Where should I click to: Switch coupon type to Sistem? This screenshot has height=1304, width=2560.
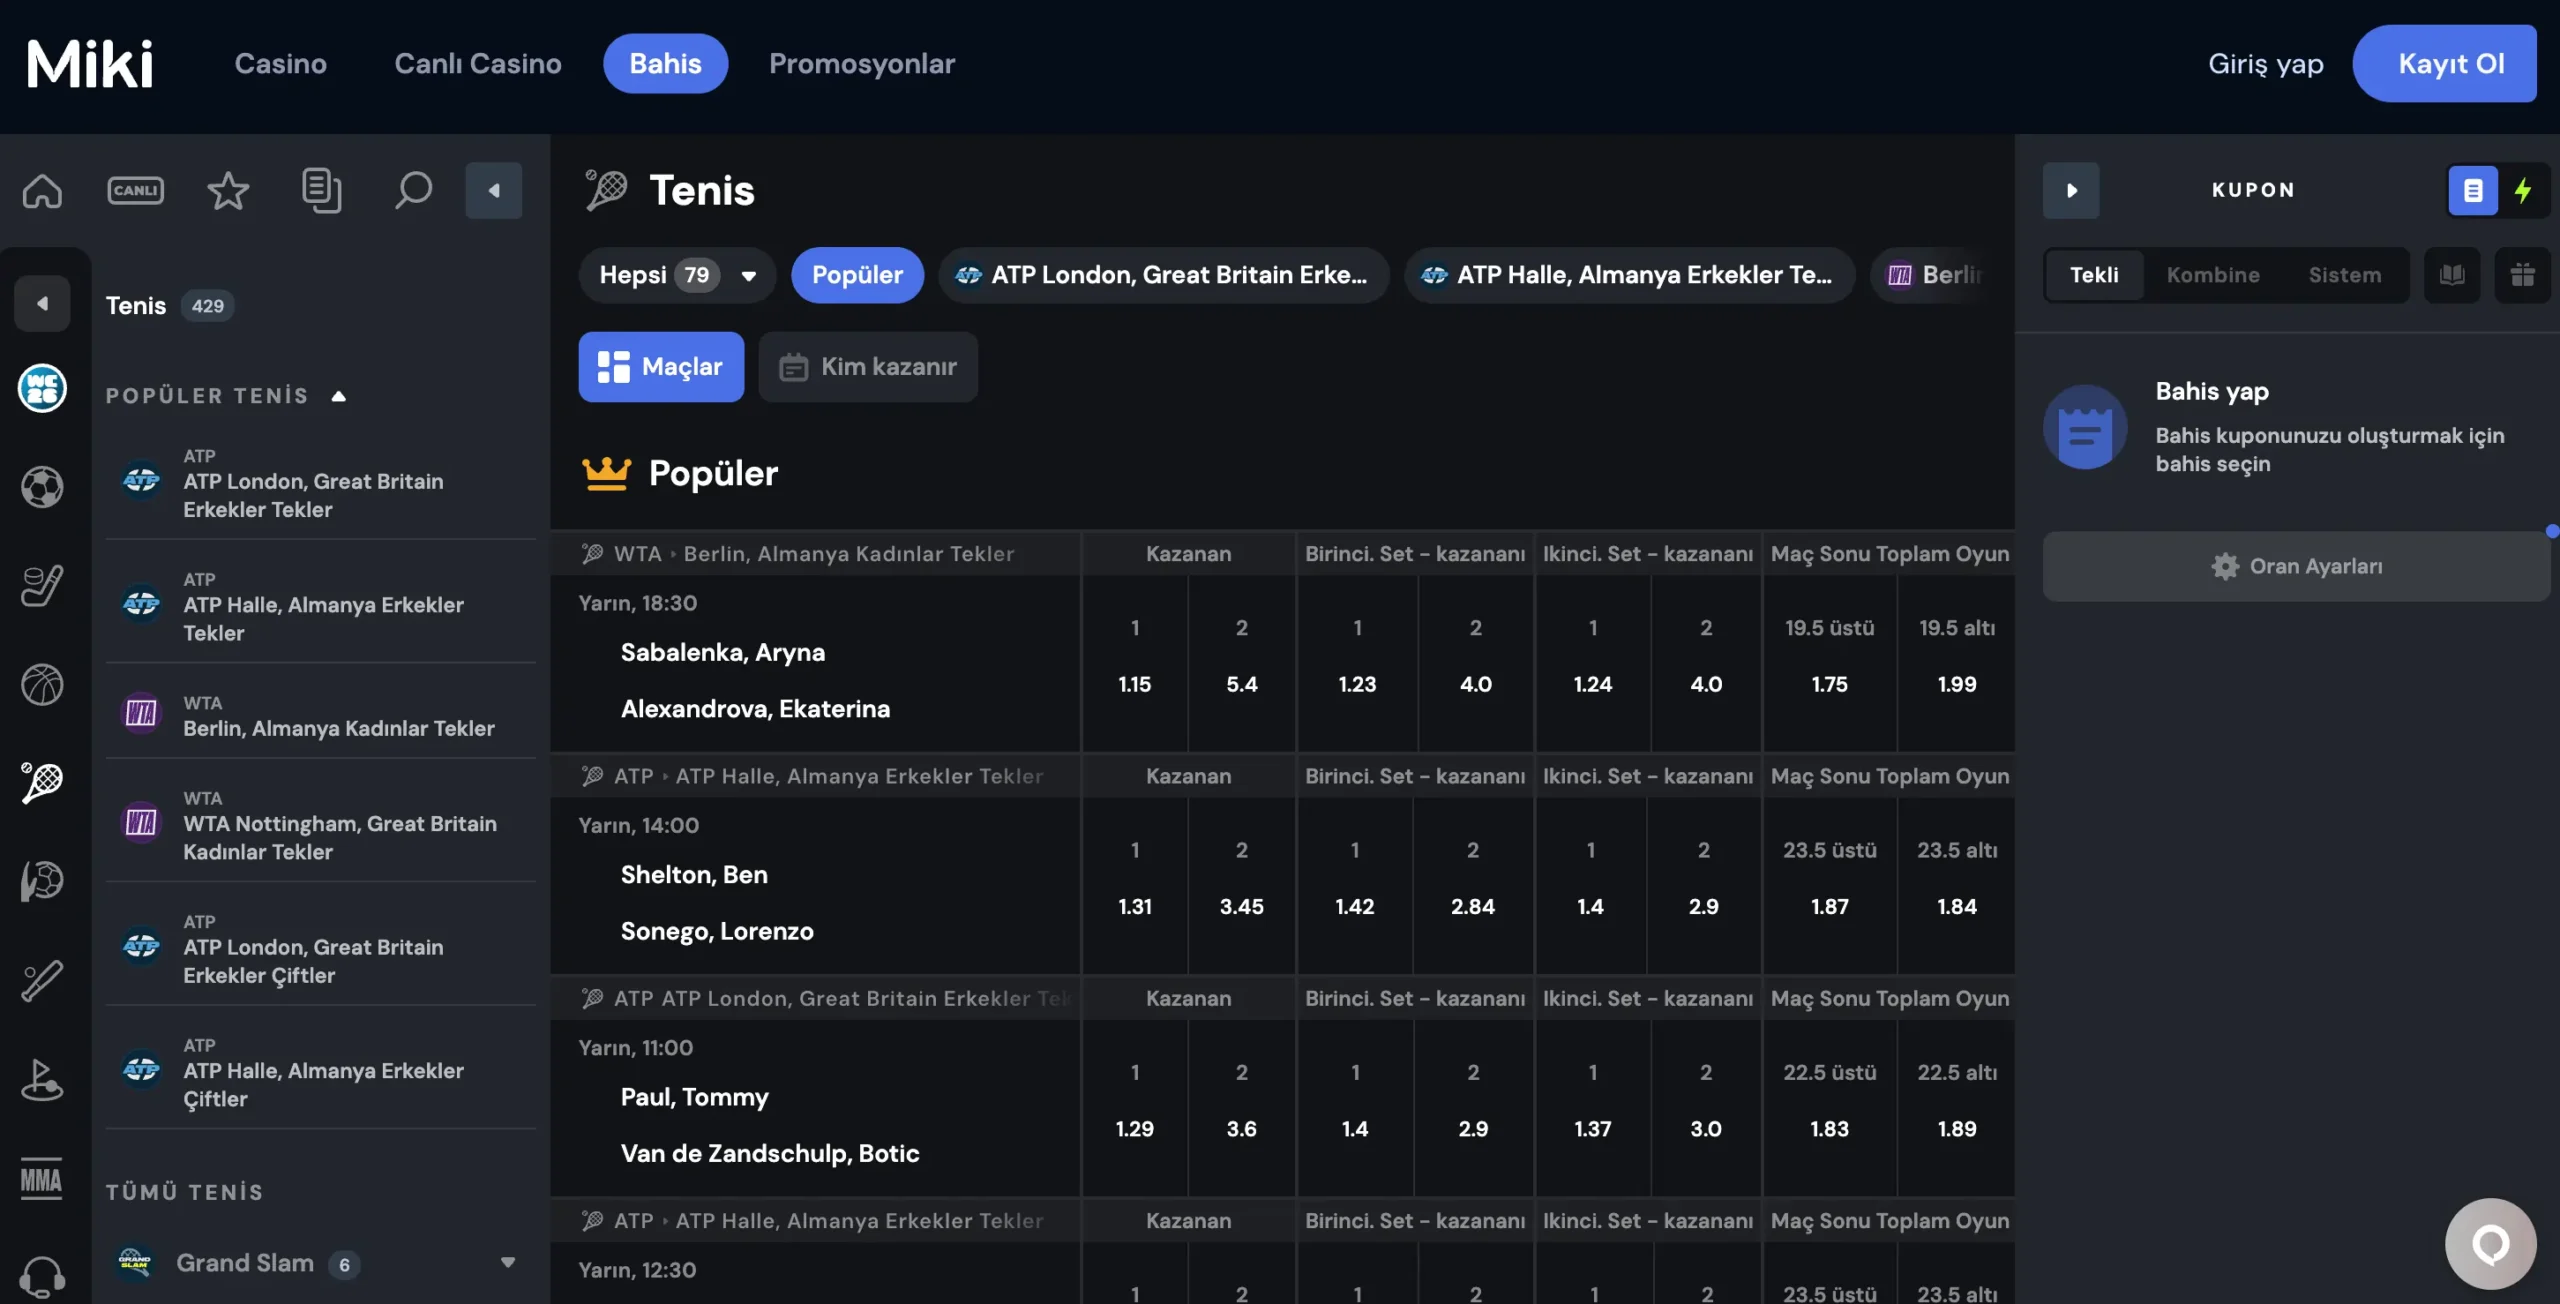click(2344, 275)
